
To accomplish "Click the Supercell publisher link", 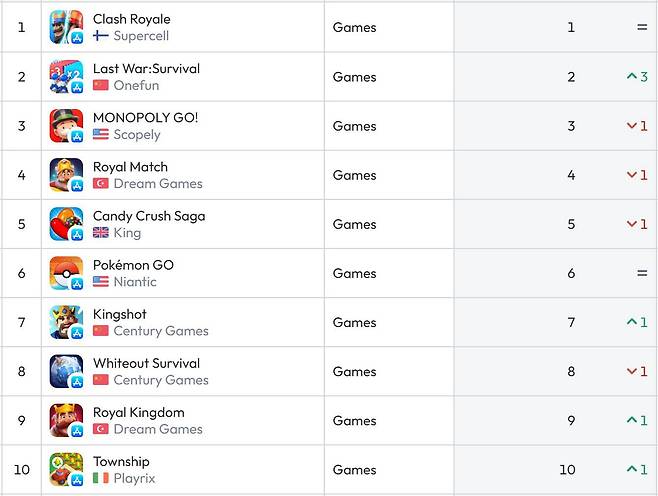I will 141,36.
